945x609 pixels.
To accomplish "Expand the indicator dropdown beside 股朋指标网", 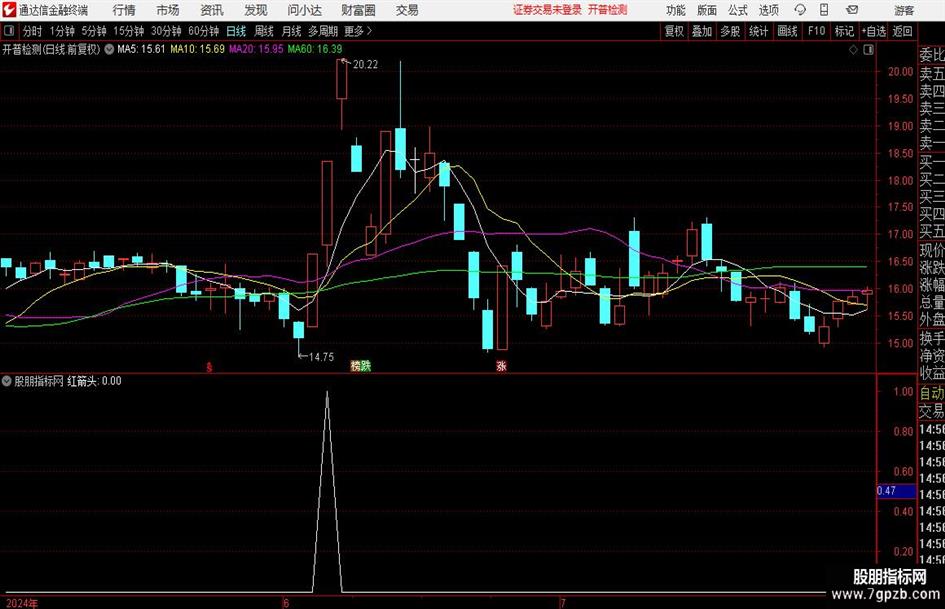I will 7,381.
